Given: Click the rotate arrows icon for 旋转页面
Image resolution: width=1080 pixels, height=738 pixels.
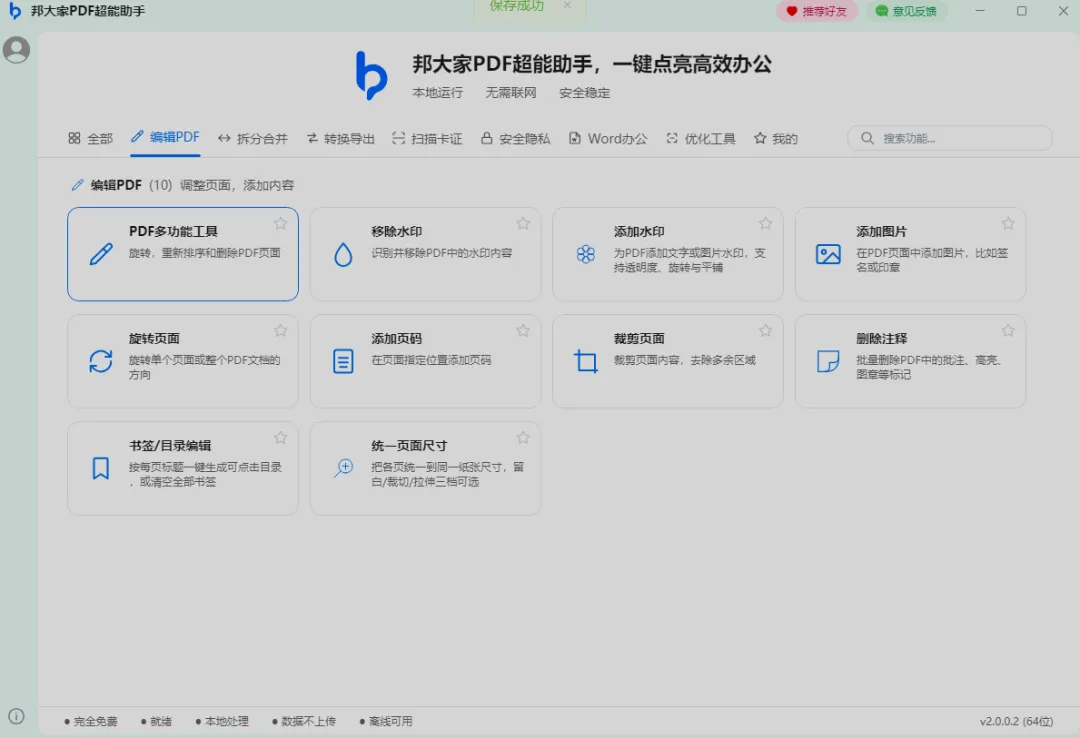Looking at the screenshot, I should 101,361.
